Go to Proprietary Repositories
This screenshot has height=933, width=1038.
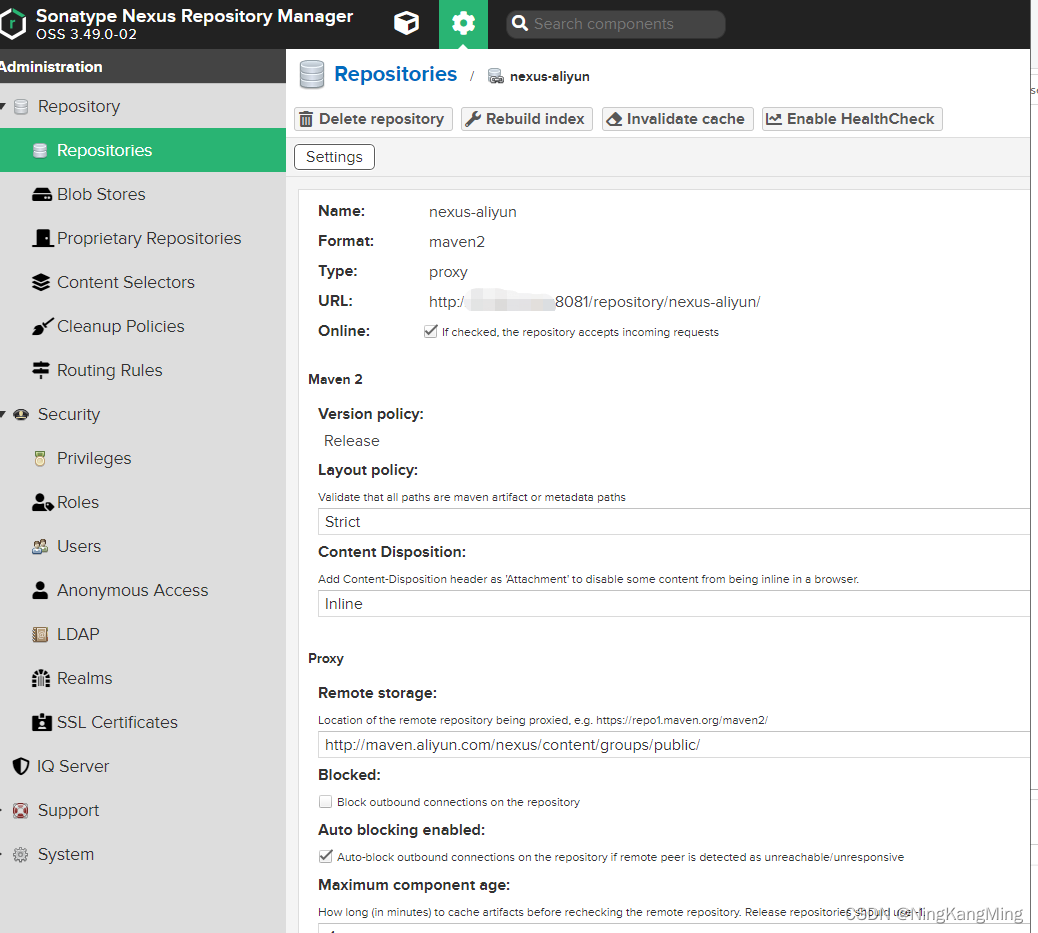[x=149, y=238]
